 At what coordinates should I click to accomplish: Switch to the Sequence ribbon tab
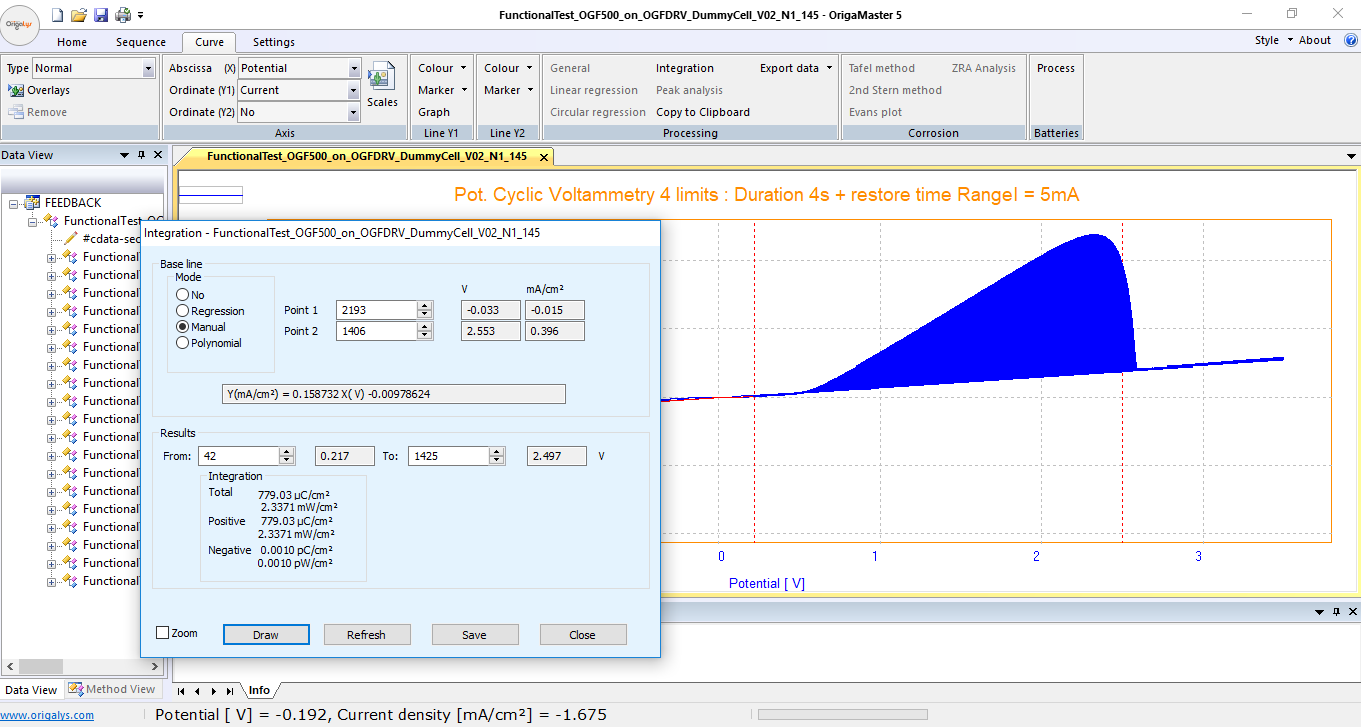coord(141,42)
